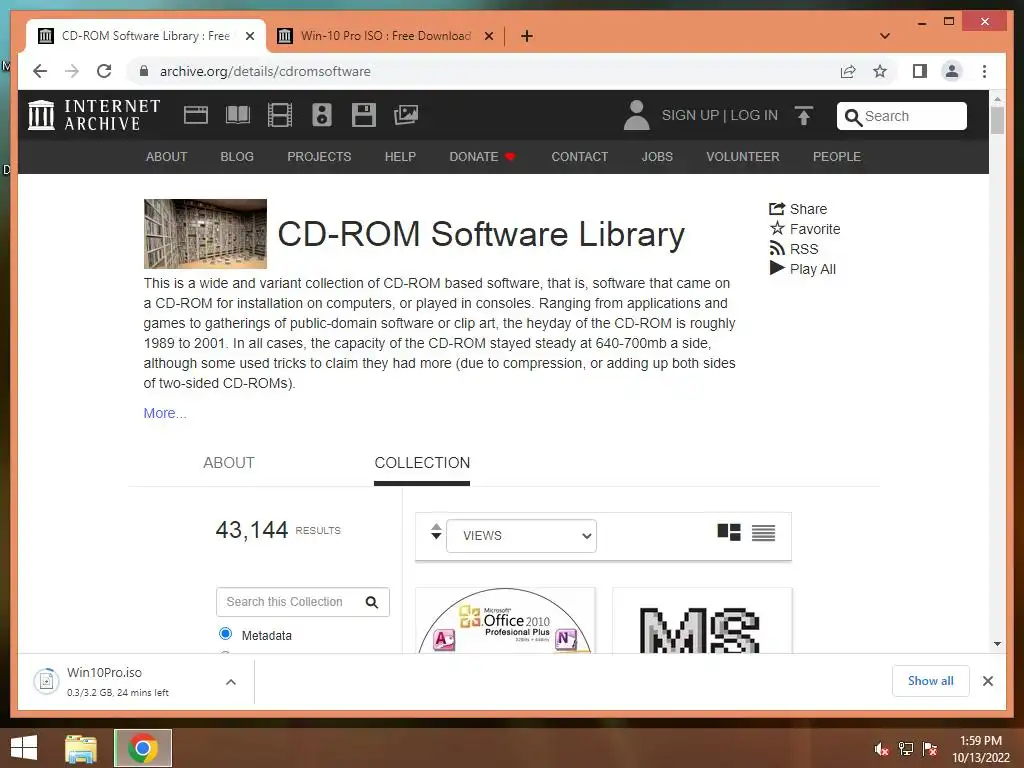
Task: Open the browser side panel
Action: (920, 71)
